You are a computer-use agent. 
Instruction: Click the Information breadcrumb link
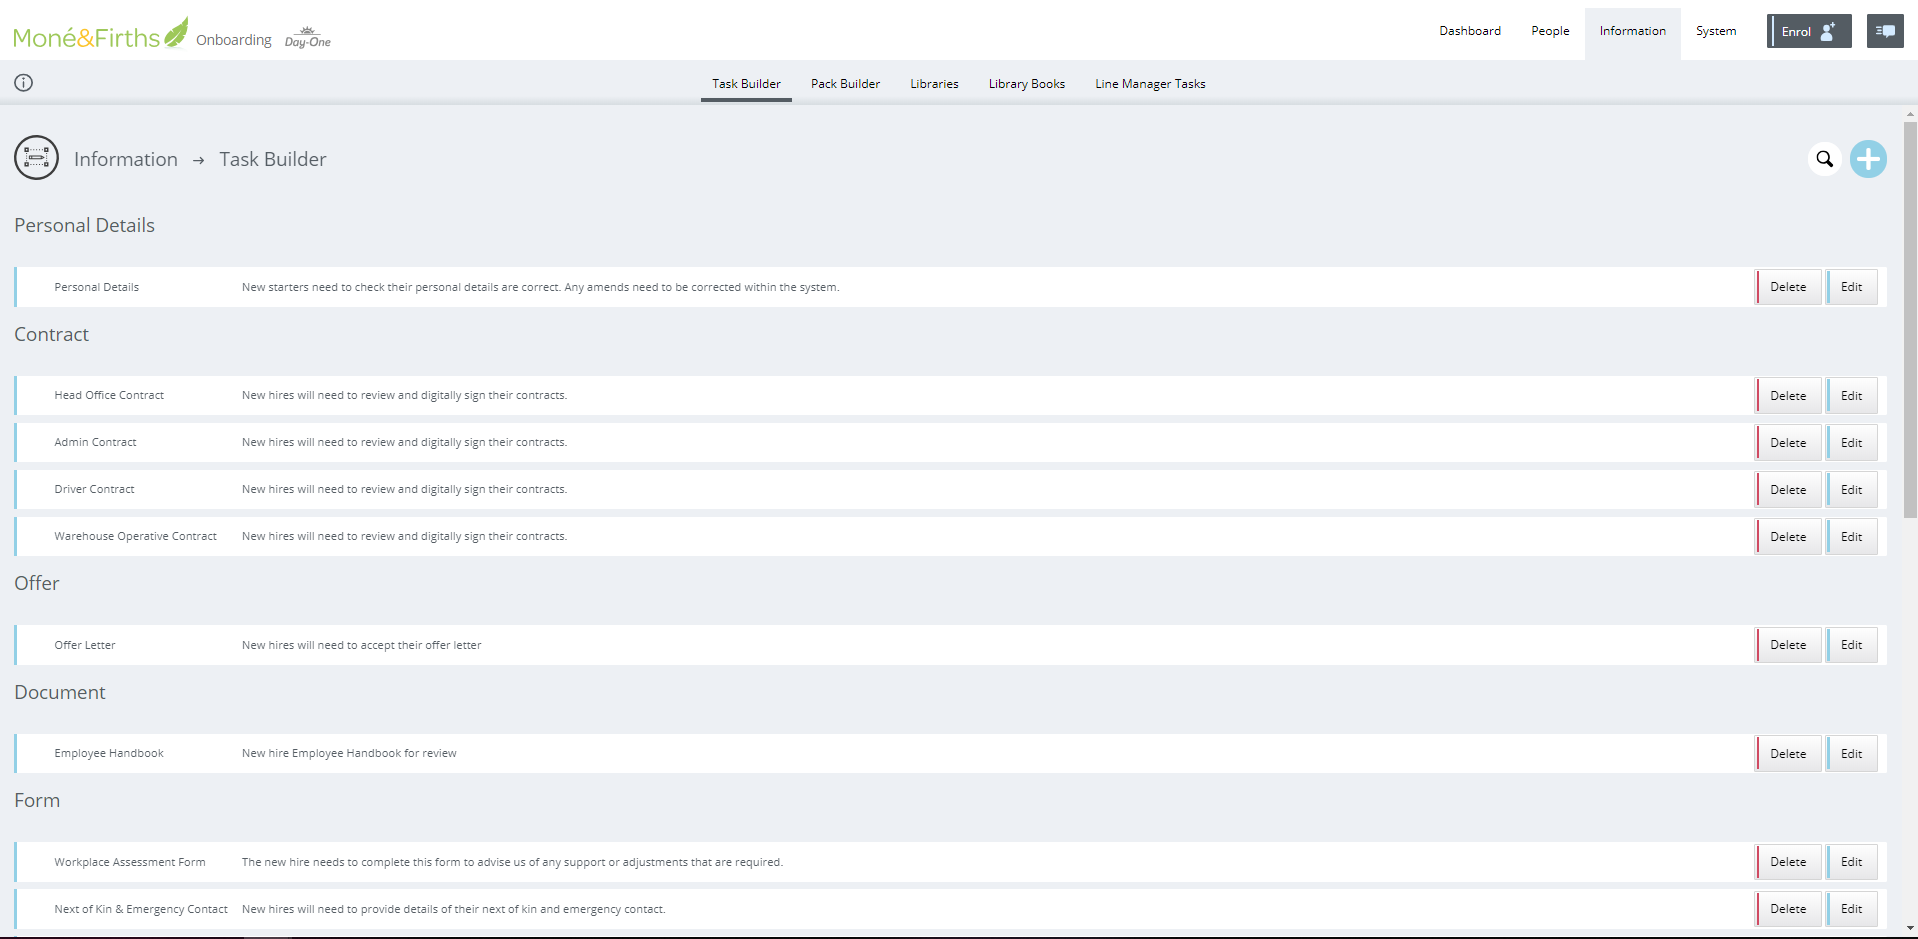pyautogui.click(x=126, y=159)
